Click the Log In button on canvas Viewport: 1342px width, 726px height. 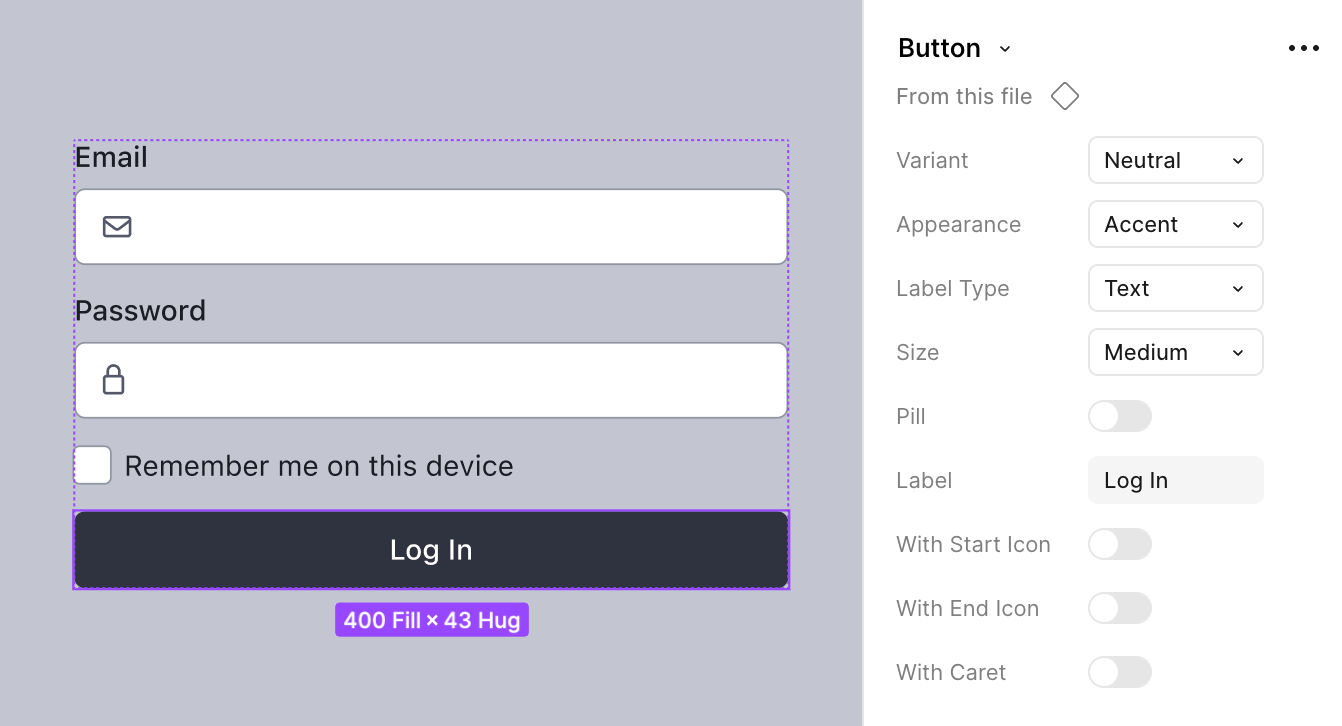[x=431, y=550]
